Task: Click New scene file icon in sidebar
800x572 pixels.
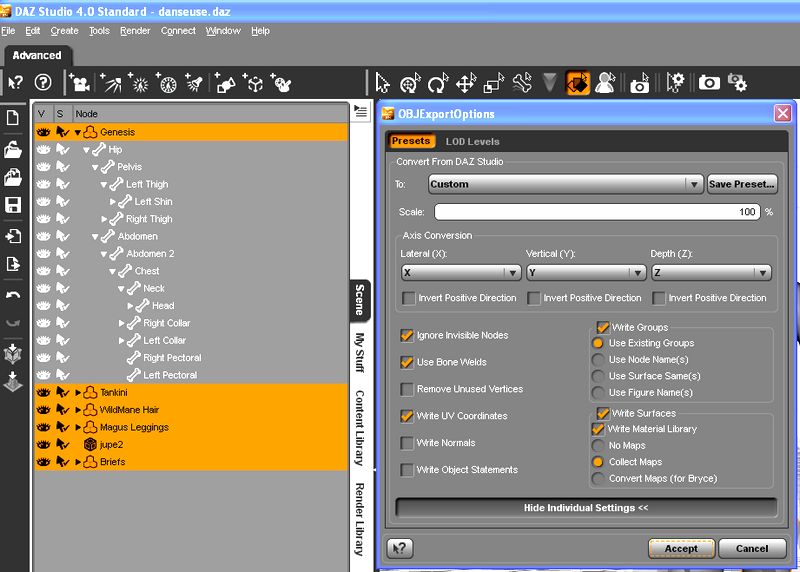Action: [x=12, y=117]
